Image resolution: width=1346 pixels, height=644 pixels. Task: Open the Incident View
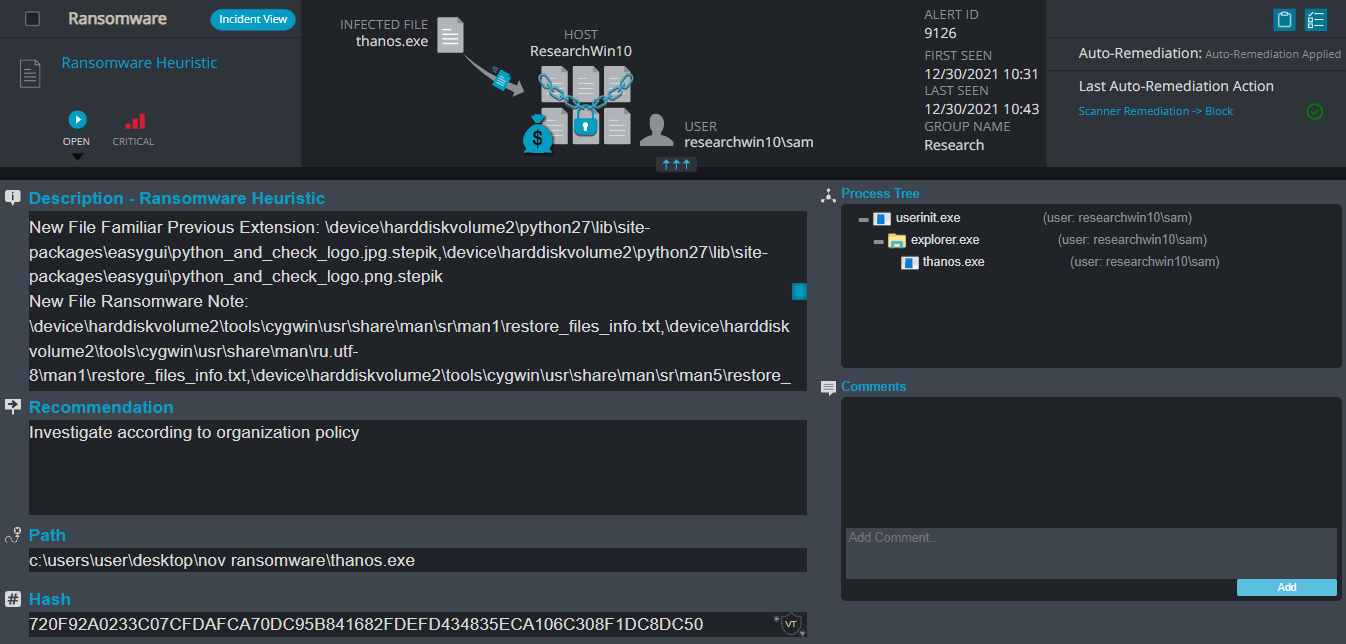(253, 19)
